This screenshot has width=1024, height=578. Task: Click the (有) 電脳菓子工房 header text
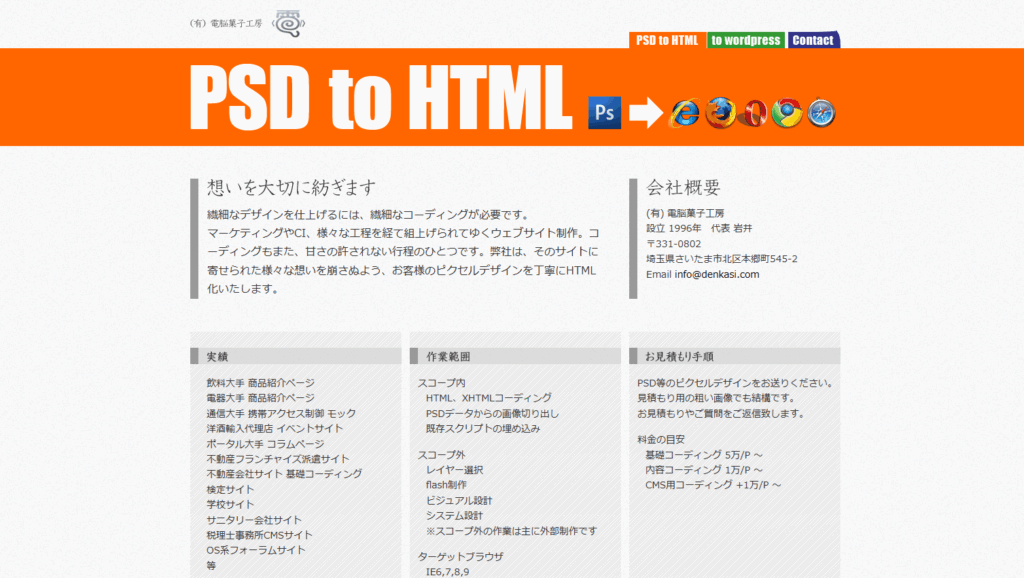point(226,24)
